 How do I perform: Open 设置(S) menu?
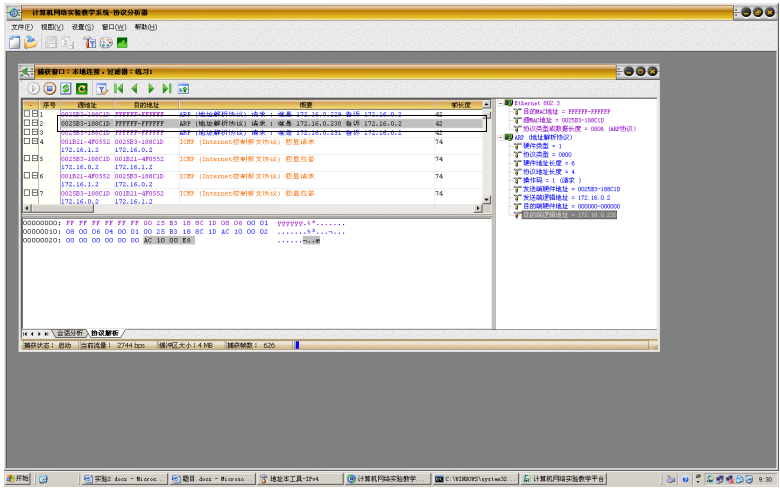pos(82,27)
